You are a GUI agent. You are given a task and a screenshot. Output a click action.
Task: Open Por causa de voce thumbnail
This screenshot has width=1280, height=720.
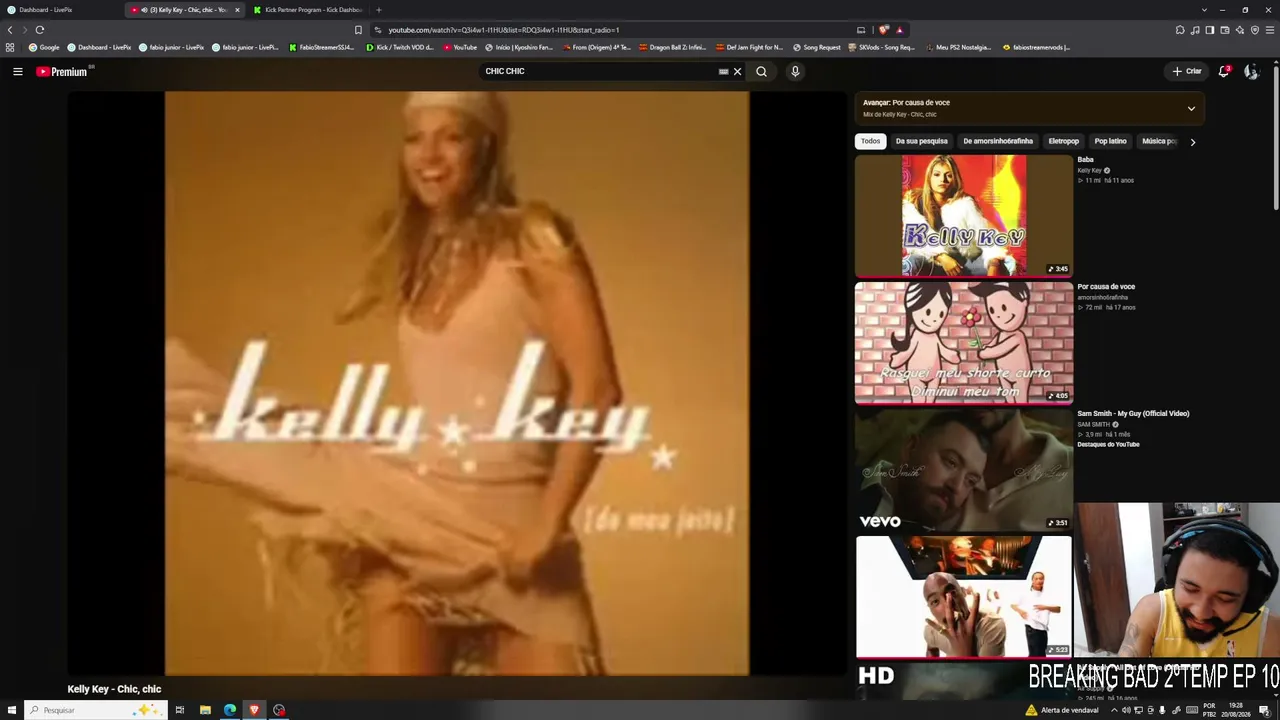[964, 342]
